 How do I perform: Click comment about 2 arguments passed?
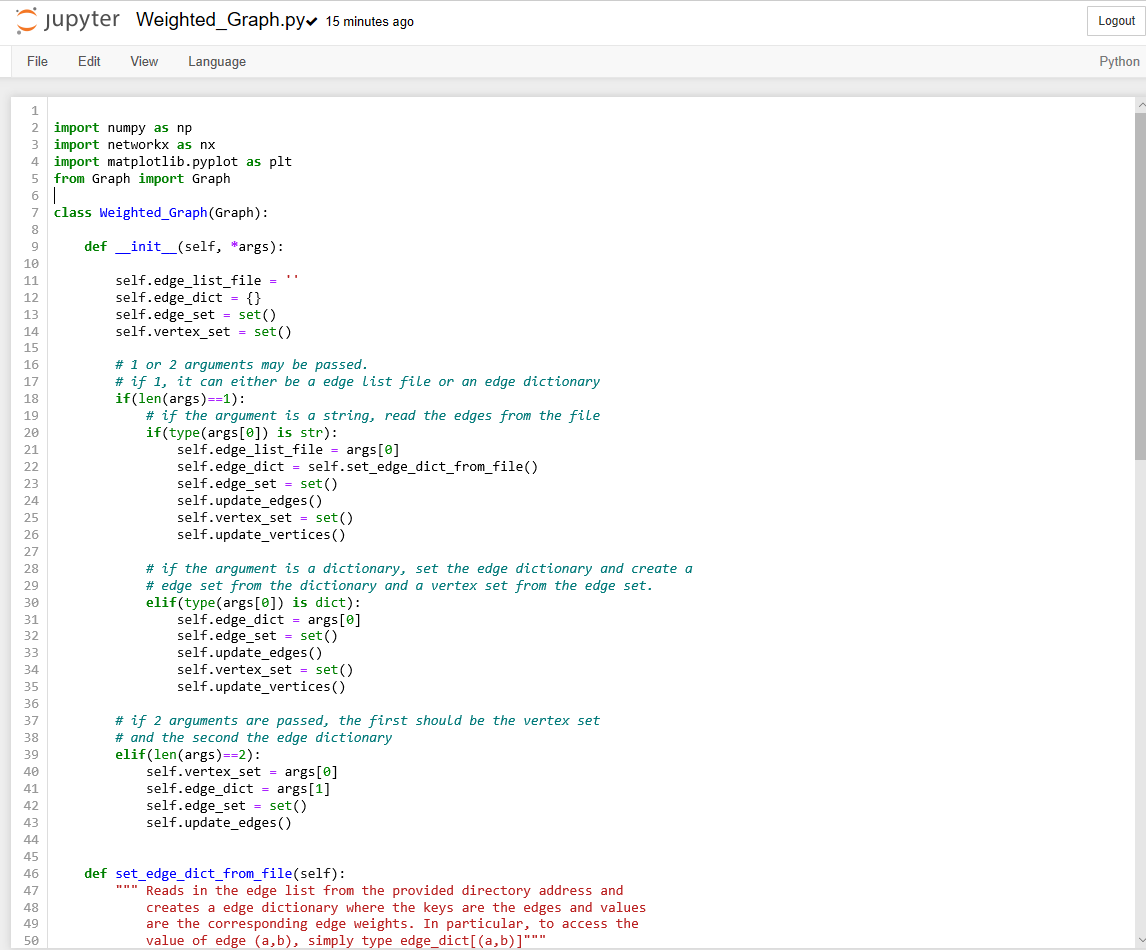pyautogui.click(x=357, y=721)
